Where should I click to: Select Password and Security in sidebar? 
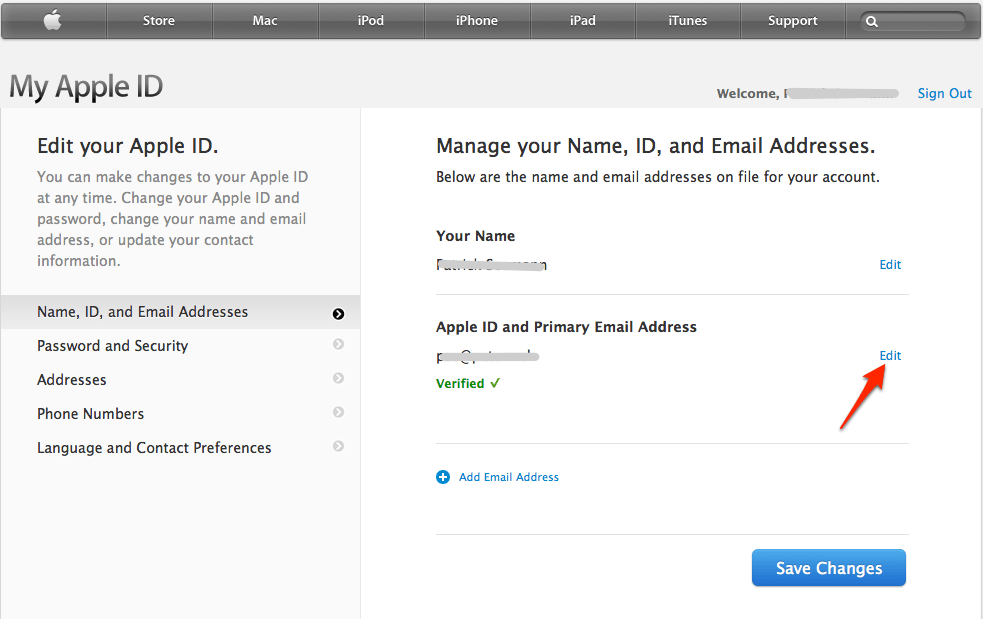112,346
